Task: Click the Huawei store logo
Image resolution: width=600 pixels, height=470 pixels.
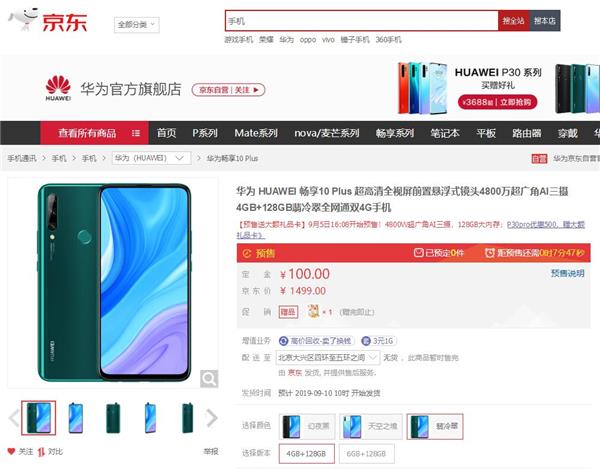Action: coord(58,88)
